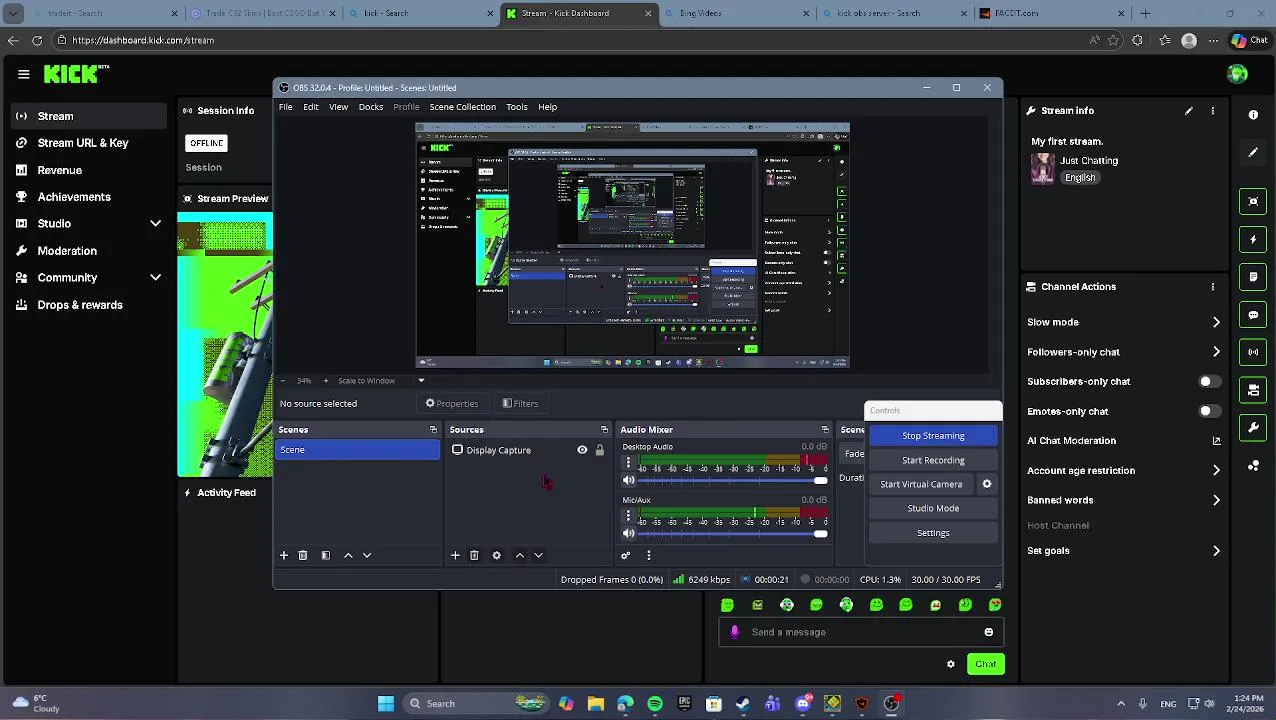Remove the selected scene in OBS

click(303, 555)
